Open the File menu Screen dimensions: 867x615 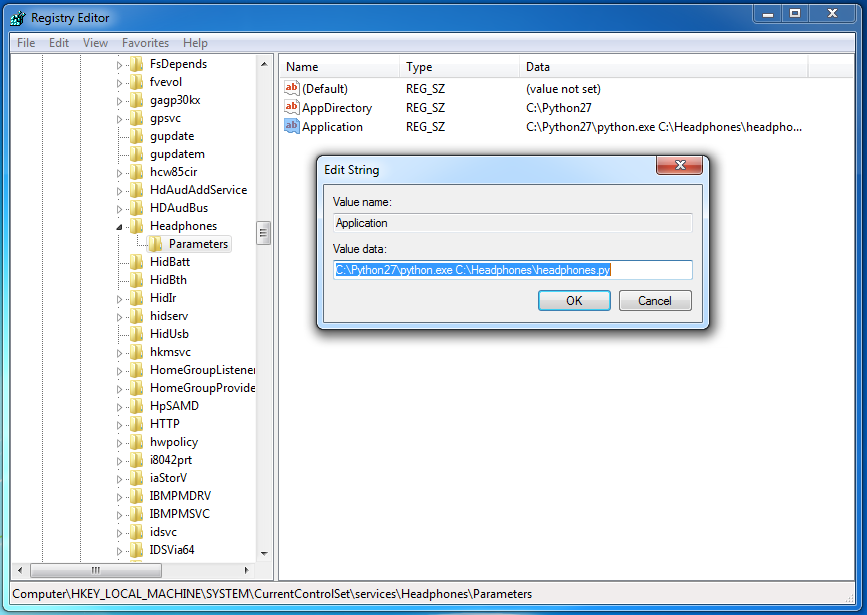coord(26,43)
